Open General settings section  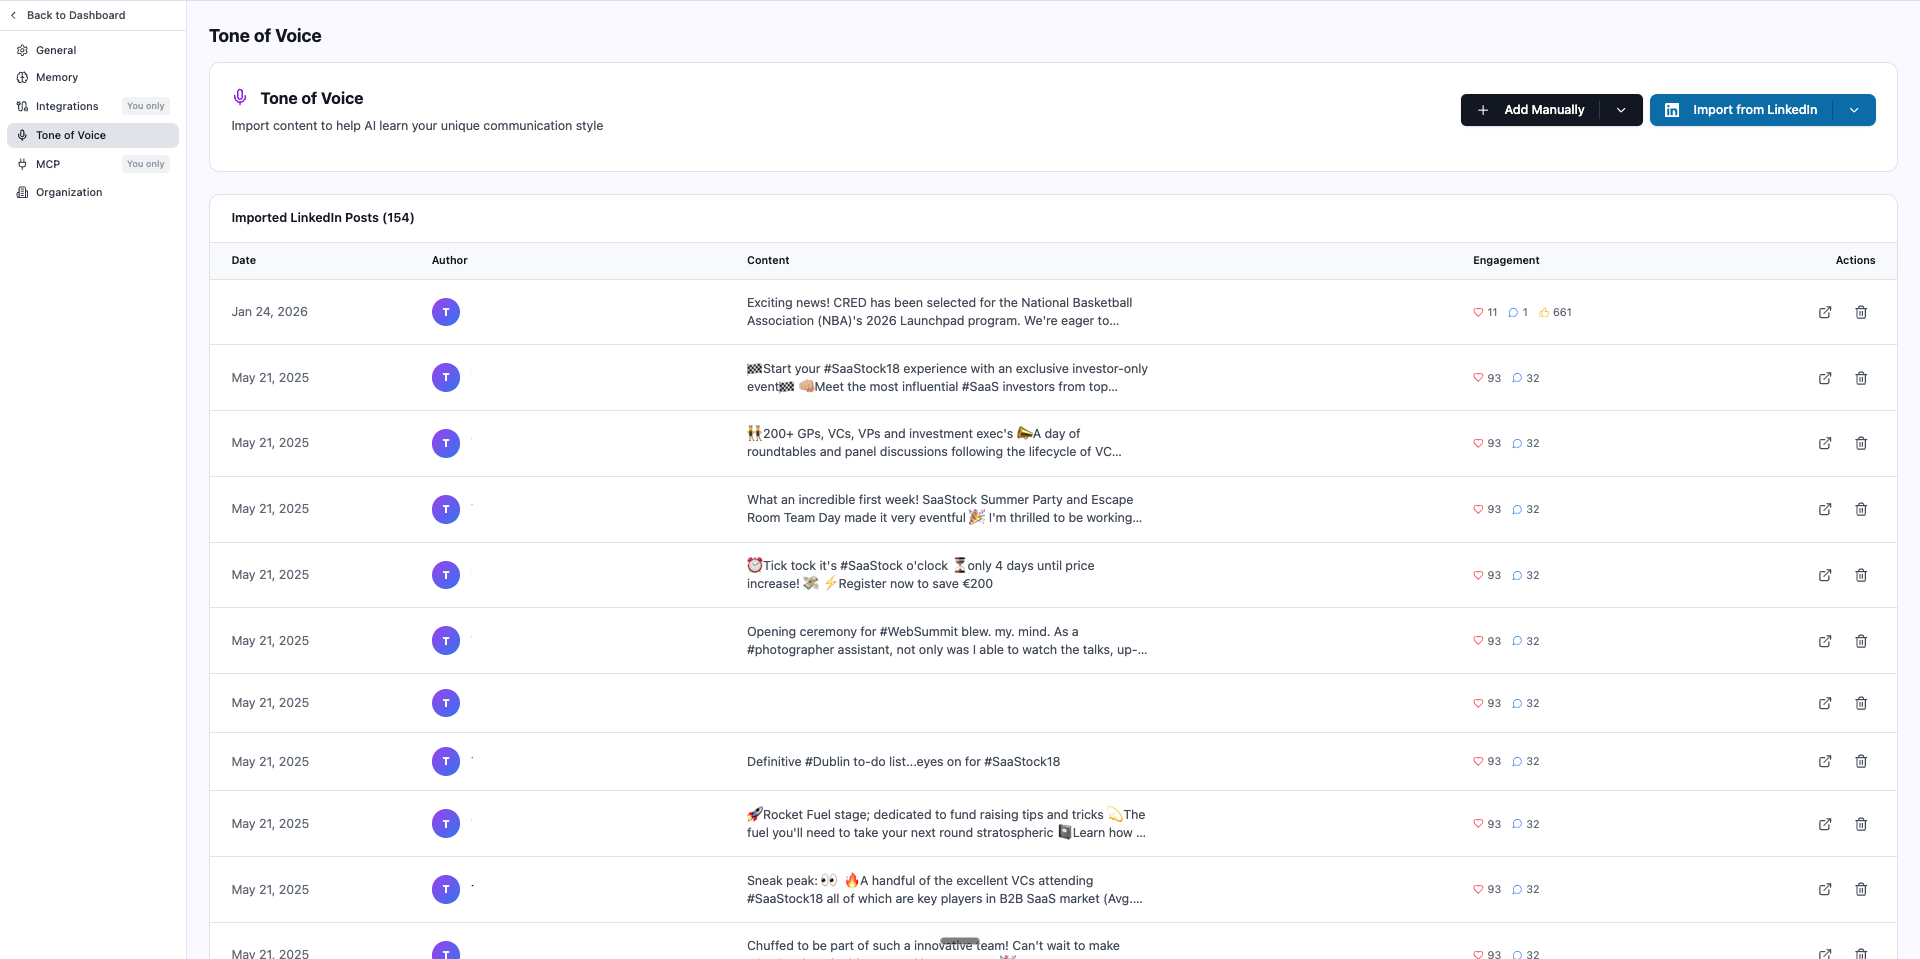[x=92, y=50]
